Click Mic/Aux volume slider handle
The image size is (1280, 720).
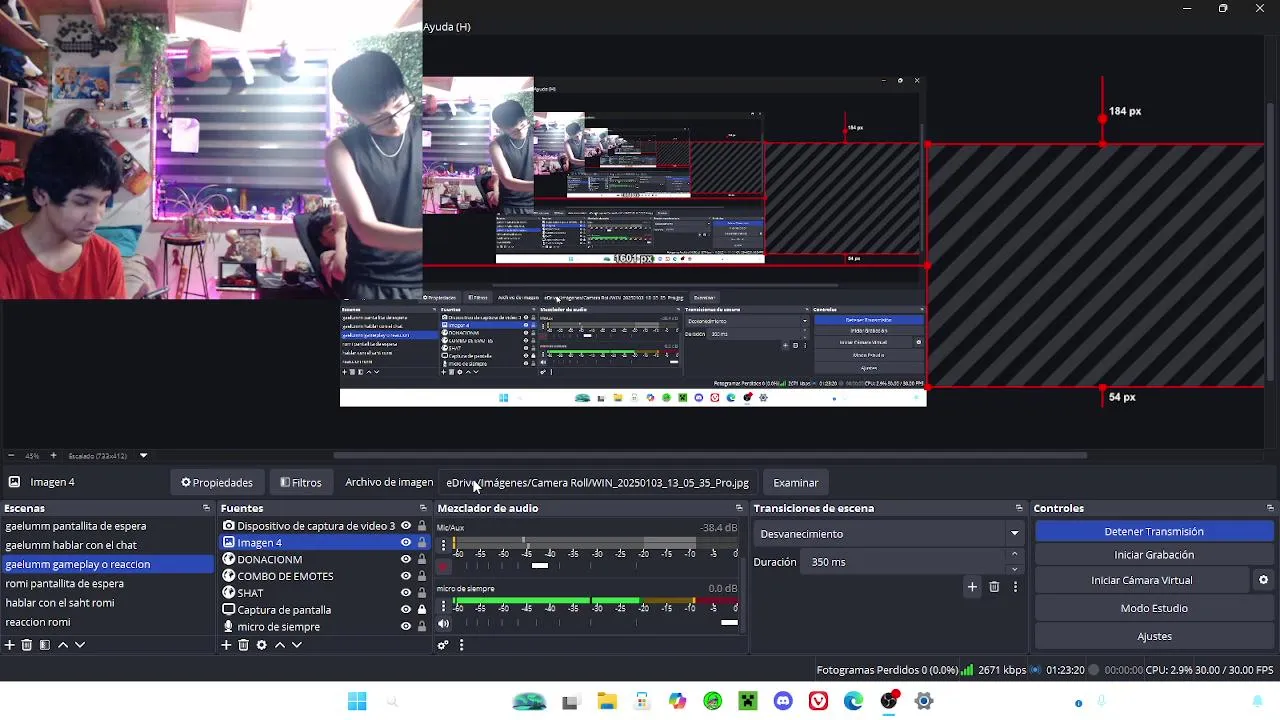pos(540,566)
